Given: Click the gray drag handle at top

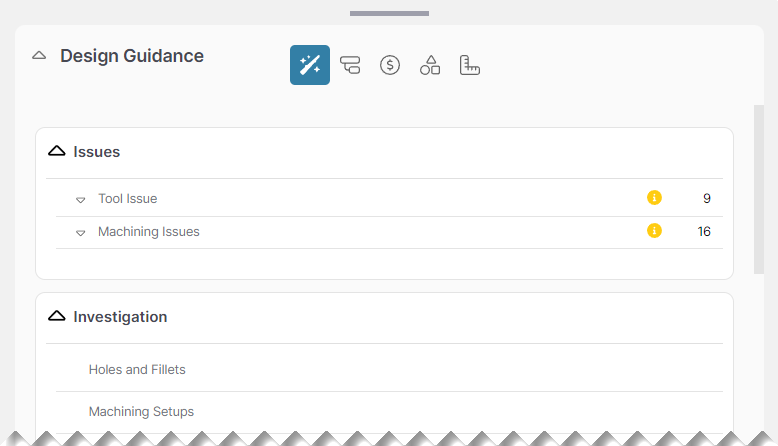Looking at the screenshot, I should click(x=389, y=14).
